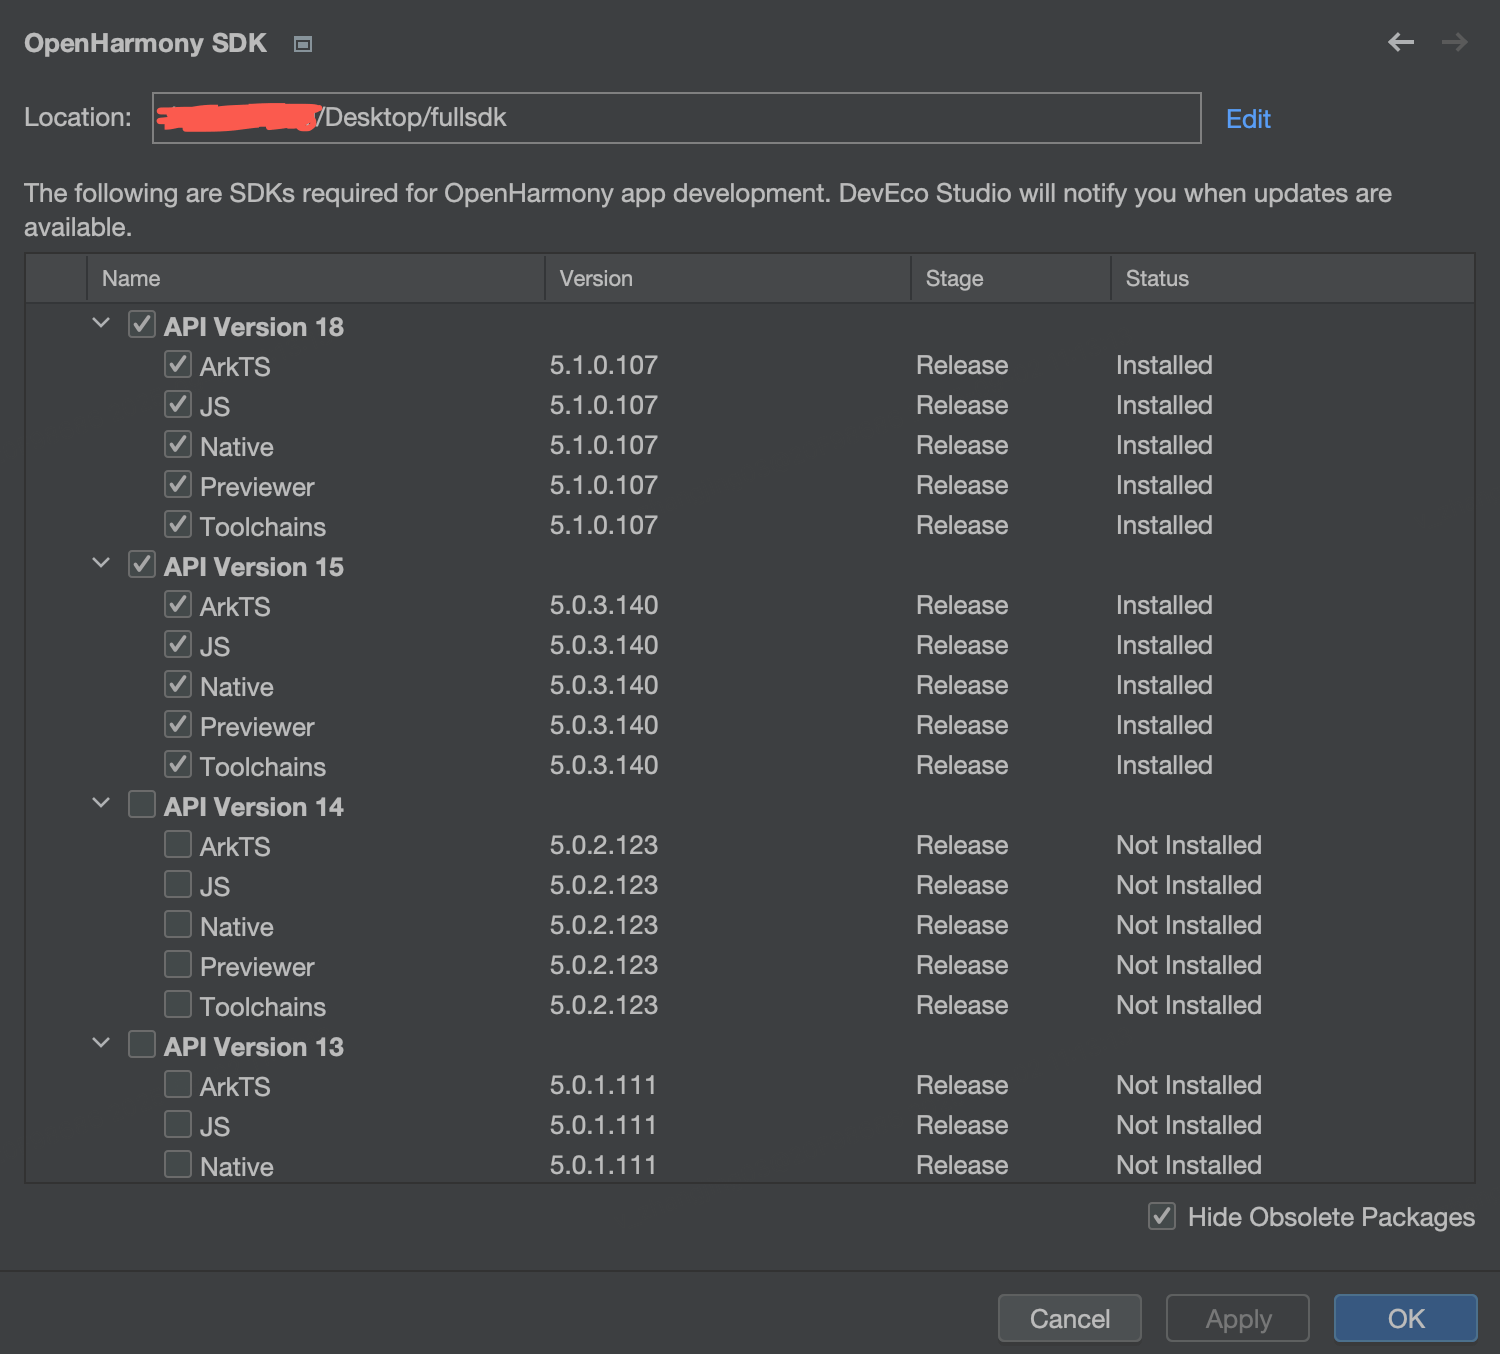Screen dimensions: 1500x1354
Task: Uncheck Previewer under API Version 15
Action: pyautogui.click(x=178, y=724)
